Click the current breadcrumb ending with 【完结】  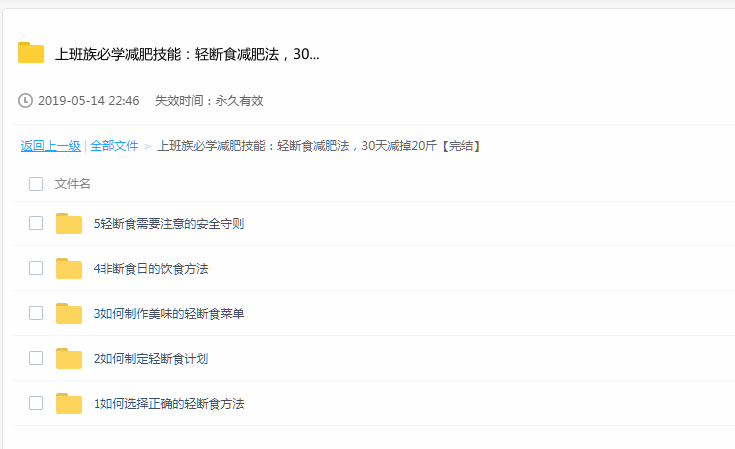(x=320, y=146)
